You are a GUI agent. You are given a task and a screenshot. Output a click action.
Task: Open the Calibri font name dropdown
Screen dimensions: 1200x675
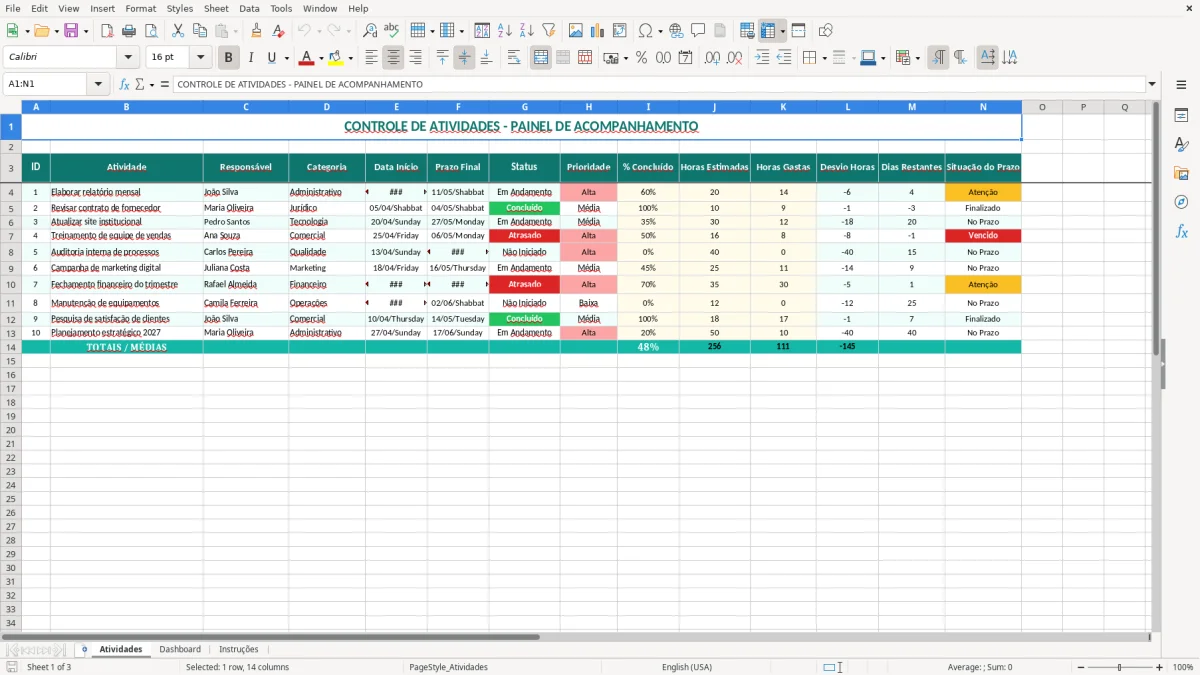coord(127,58)
